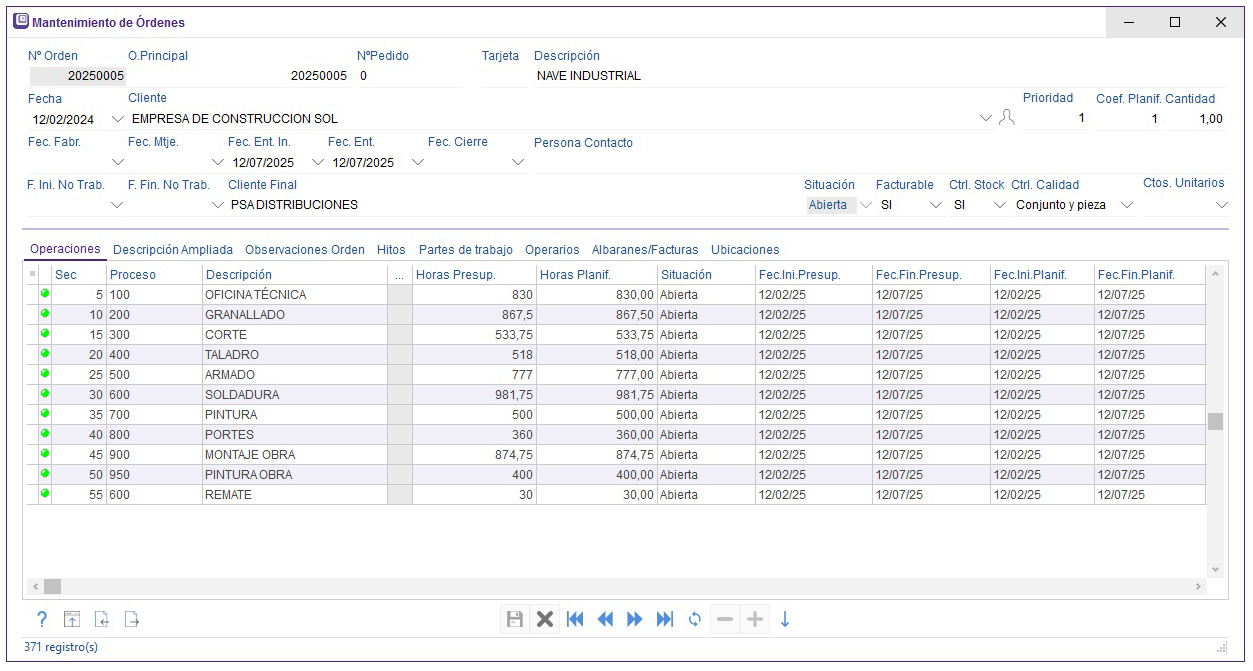Viewport: 1253px width, 671px height.
Task: Open the Situación dropdown
Action: coord(866,205)
